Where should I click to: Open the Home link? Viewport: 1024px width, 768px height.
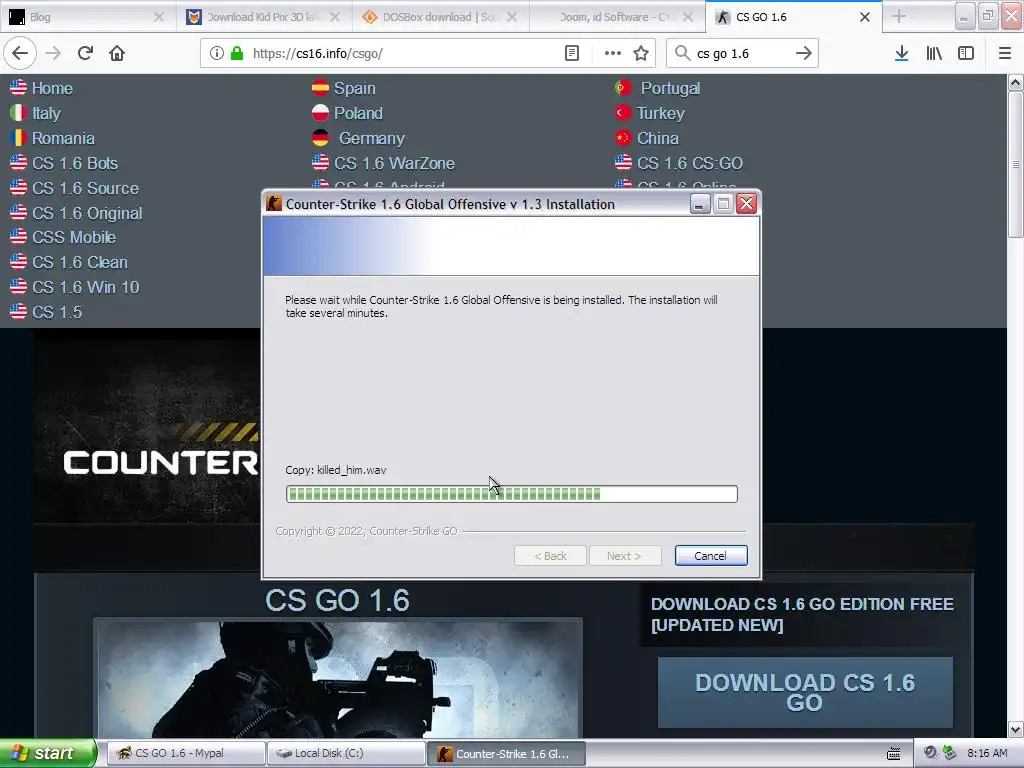click(52, 88)
